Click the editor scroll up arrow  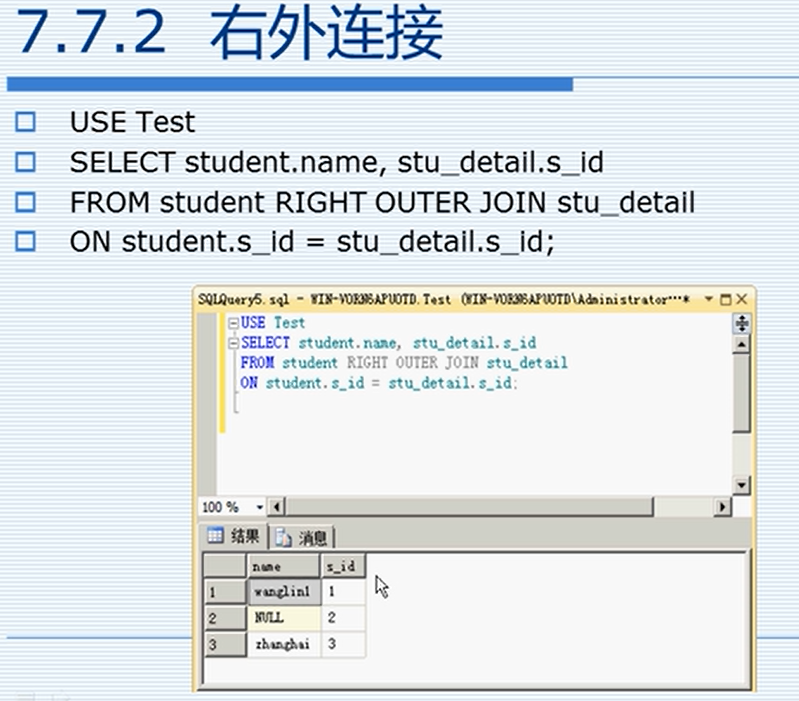point(742,345)
